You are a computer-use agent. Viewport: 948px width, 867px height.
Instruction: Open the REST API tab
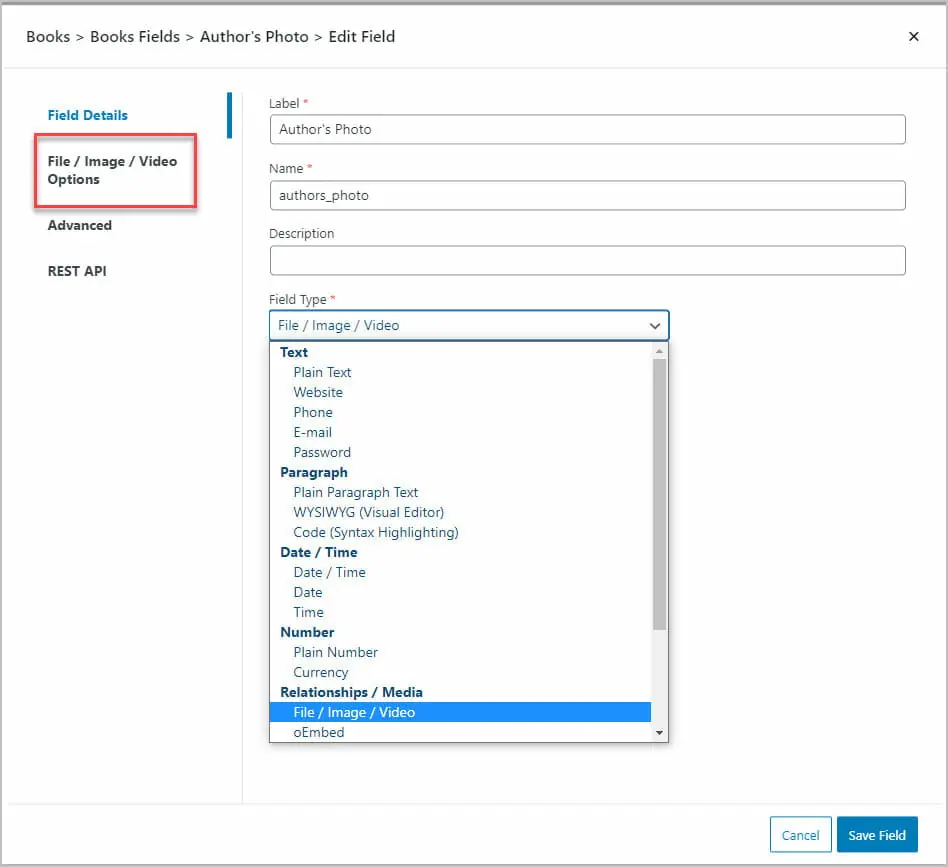[77, 271]
